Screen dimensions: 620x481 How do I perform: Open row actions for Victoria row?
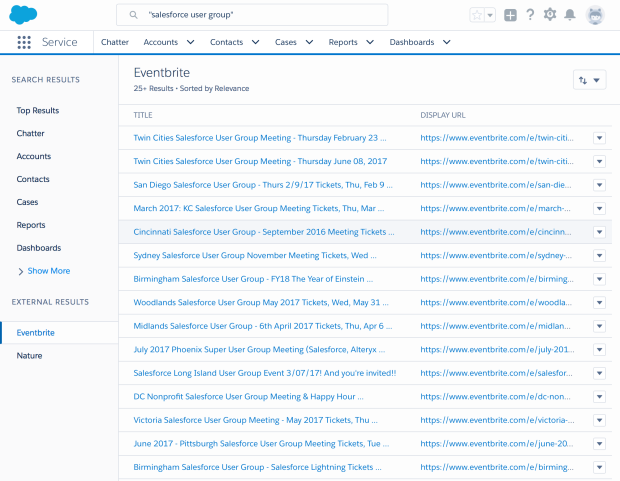click(x=599, y=420)
